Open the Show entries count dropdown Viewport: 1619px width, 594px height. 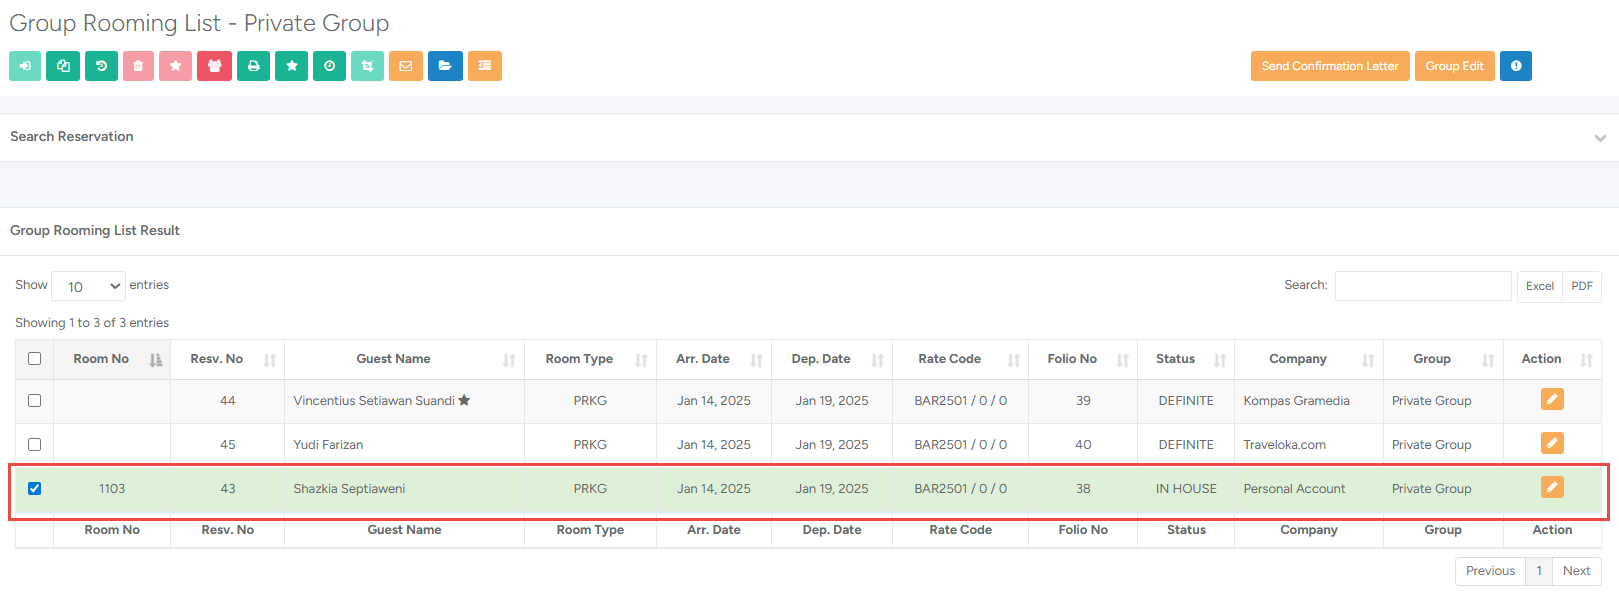(88, 286)
